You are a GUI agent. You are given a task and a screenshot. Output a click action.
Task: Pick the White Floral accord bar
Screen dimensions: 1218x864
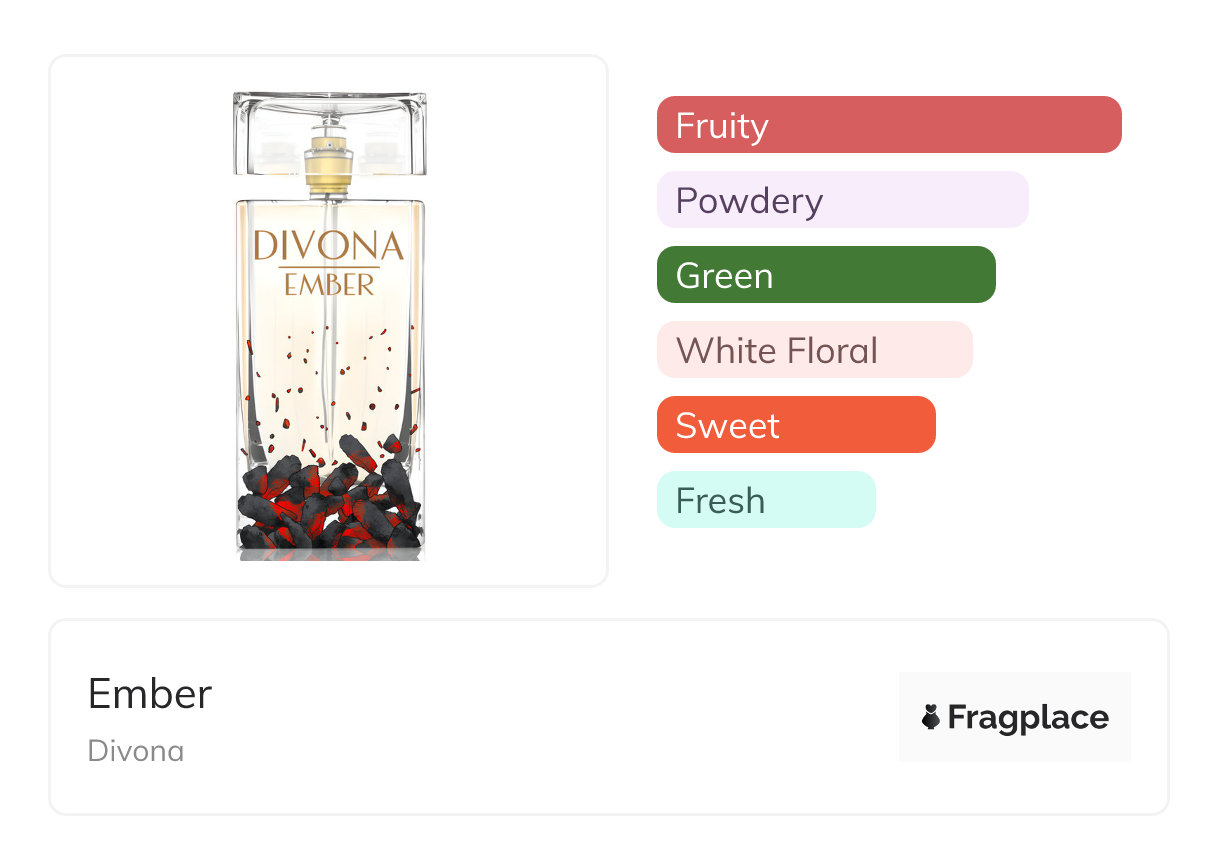814,350
